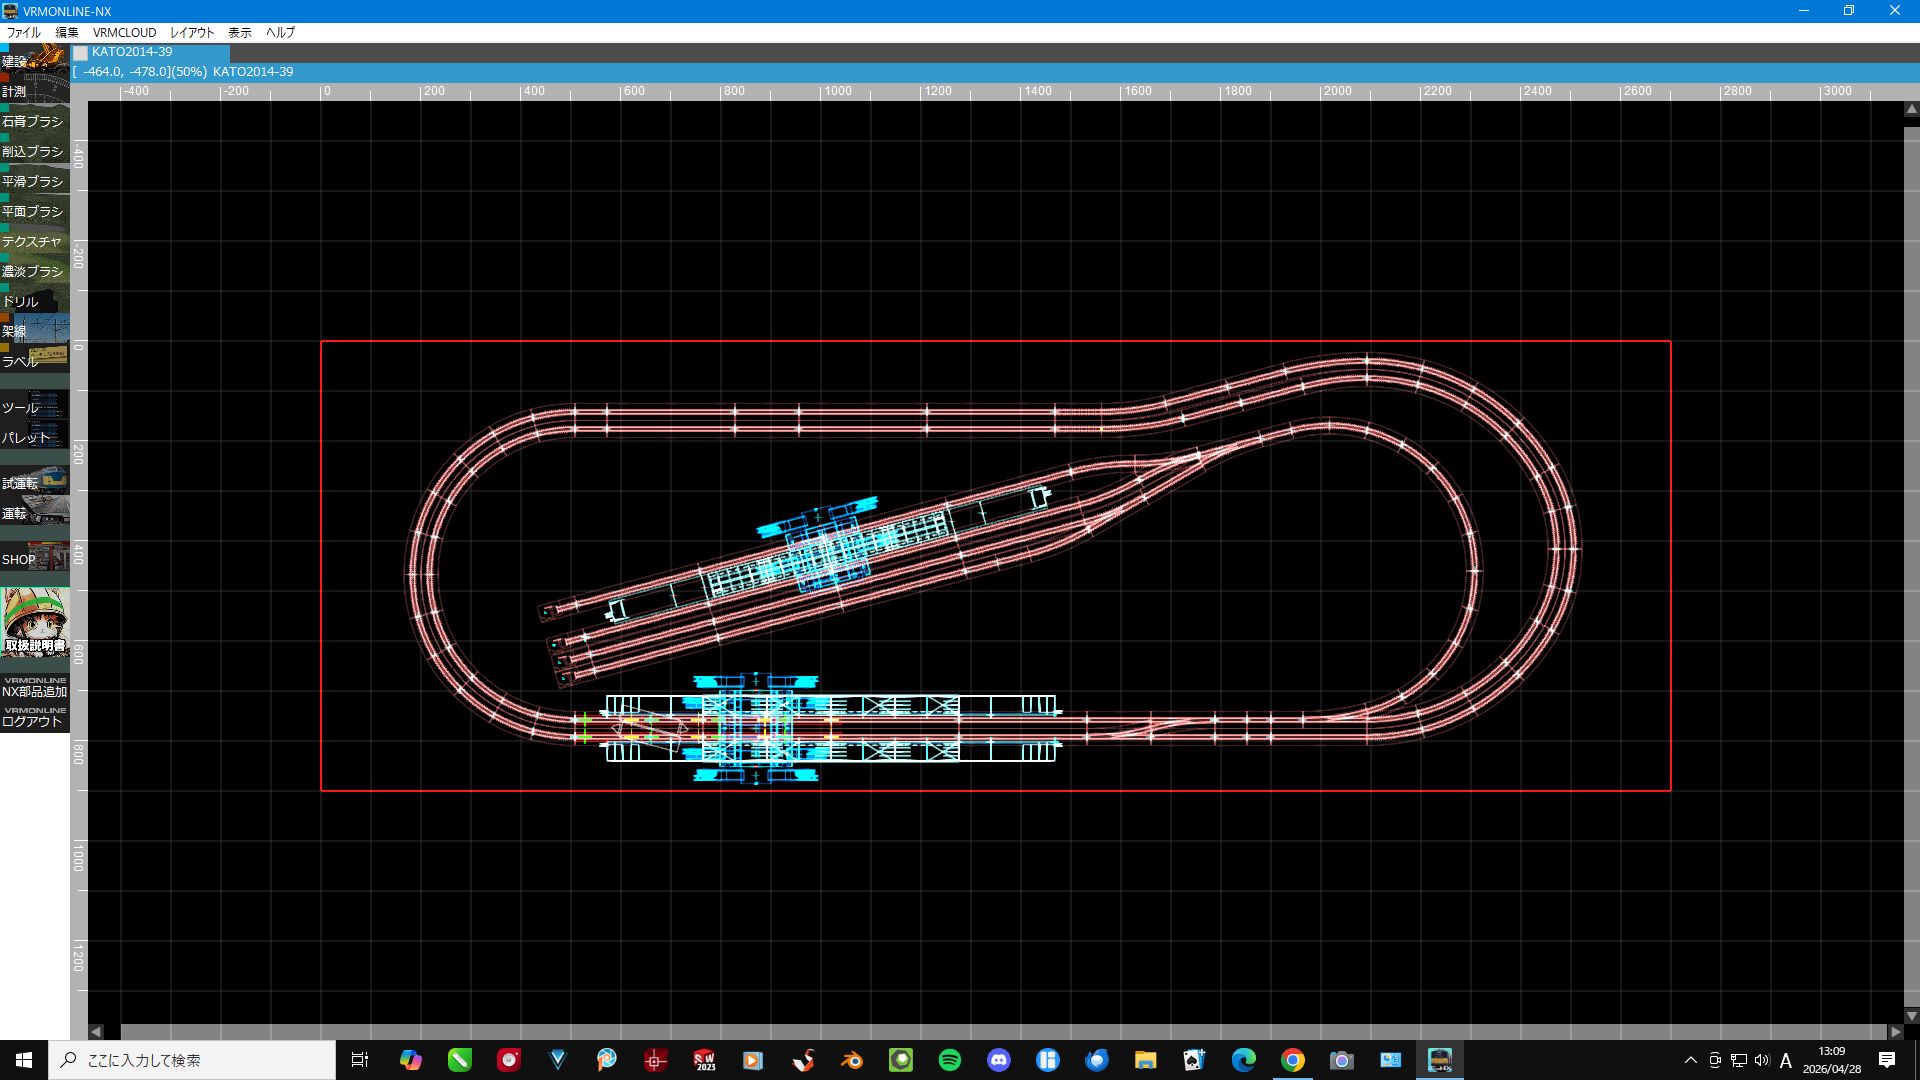Choose the 削込ブラシ carving brush
Screen dimensions: 1920x1080
[35, 151]
